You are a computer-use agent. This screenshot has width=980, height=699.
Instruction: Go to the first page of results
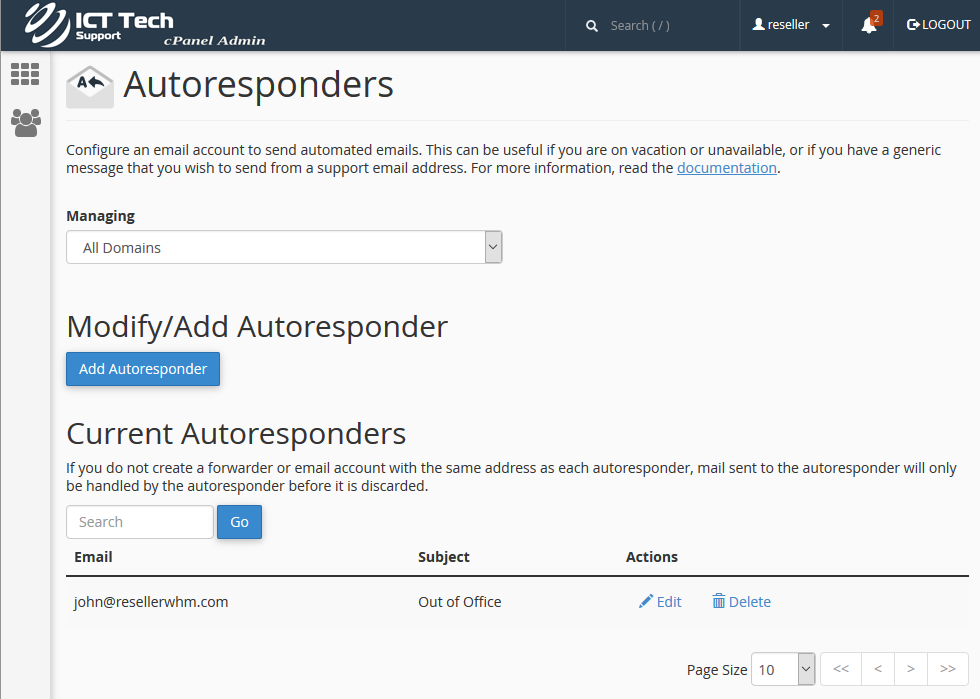click(x=841, y=669)
